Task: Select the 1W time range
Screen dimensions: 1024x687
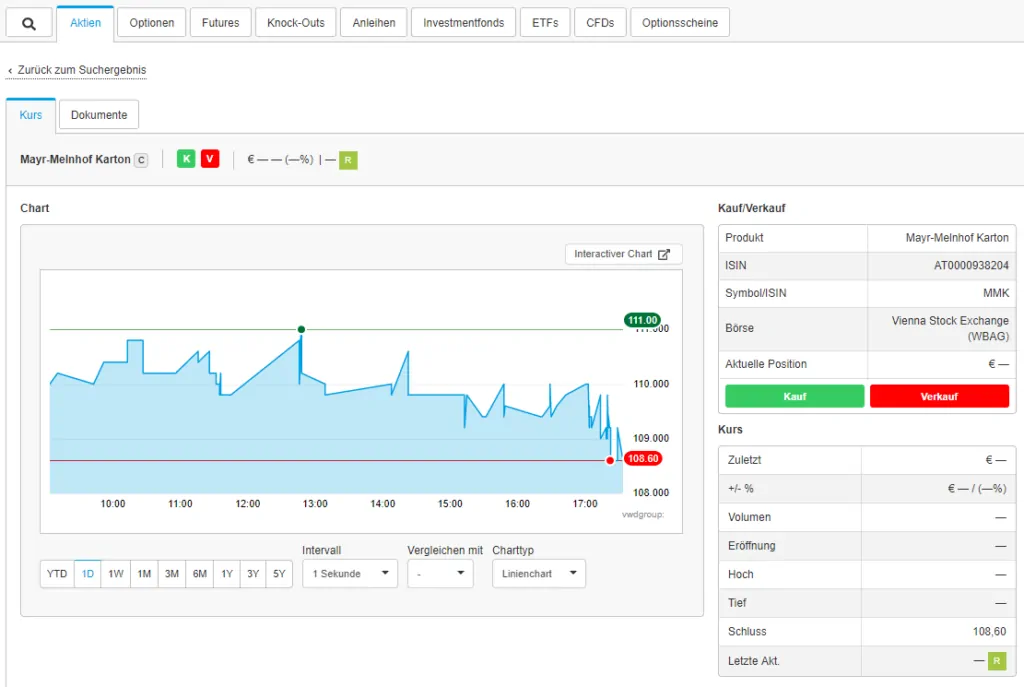Action: [x=116, y=573]
